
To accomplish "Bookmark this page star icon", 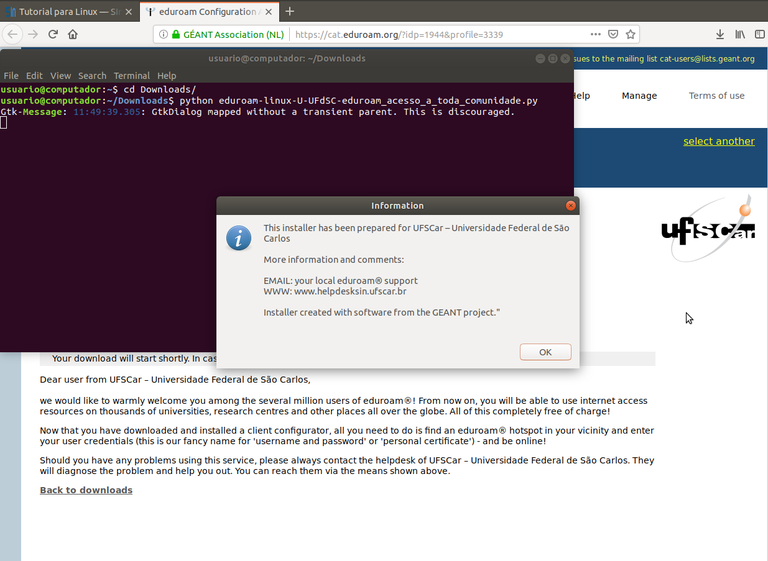I will point(630,34).
